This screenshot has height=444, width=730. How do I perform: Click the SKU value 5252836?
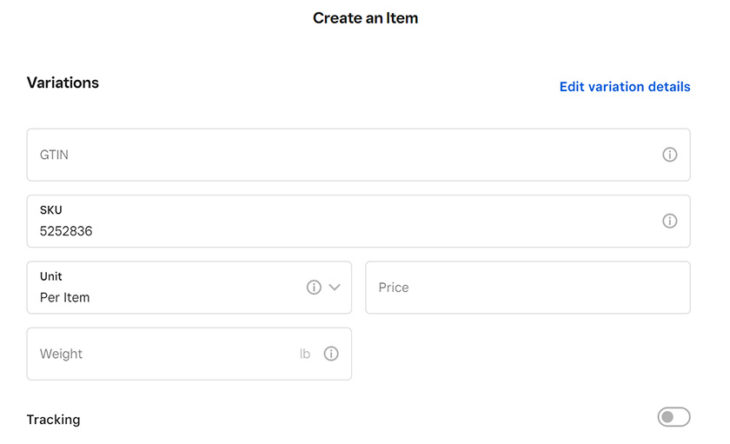pos(73,231)
